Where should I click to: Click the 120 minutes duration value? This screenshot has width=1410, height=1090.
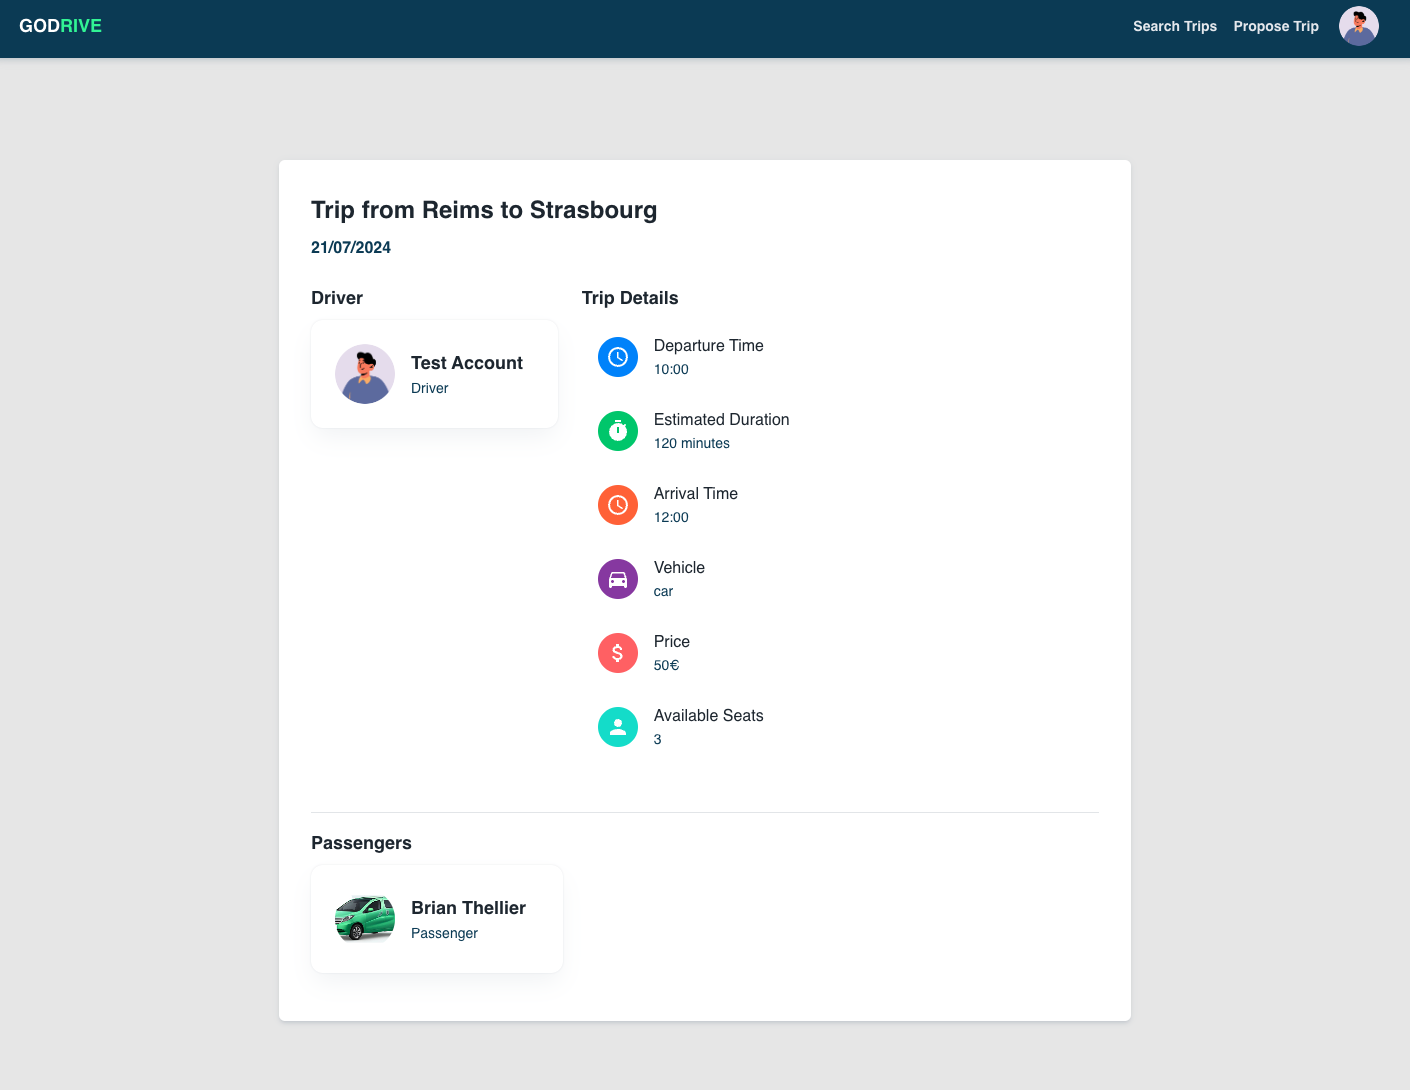pos(691,443)
